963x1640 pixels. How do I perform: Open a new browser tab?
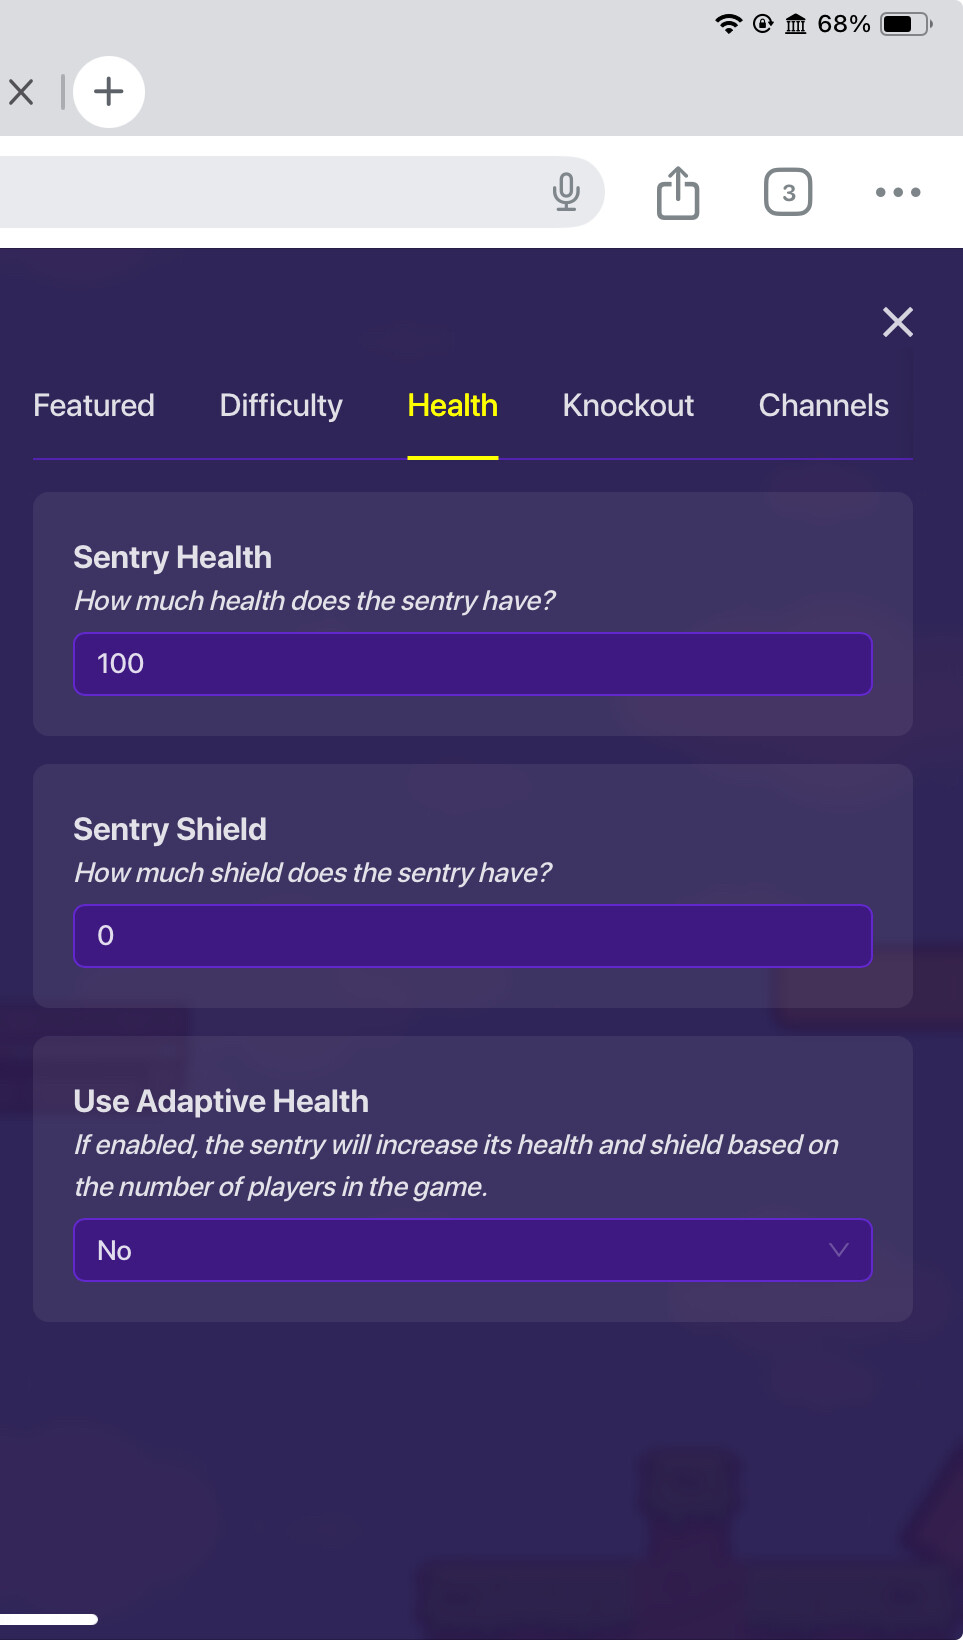click(109, 92)
